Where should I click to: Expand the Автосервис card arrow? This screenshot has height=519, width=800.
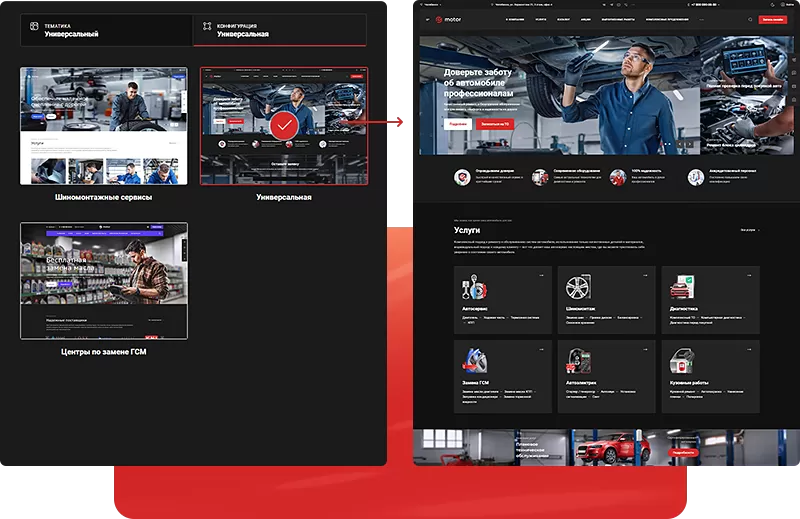pyautogui.click(x=541, y=275)
